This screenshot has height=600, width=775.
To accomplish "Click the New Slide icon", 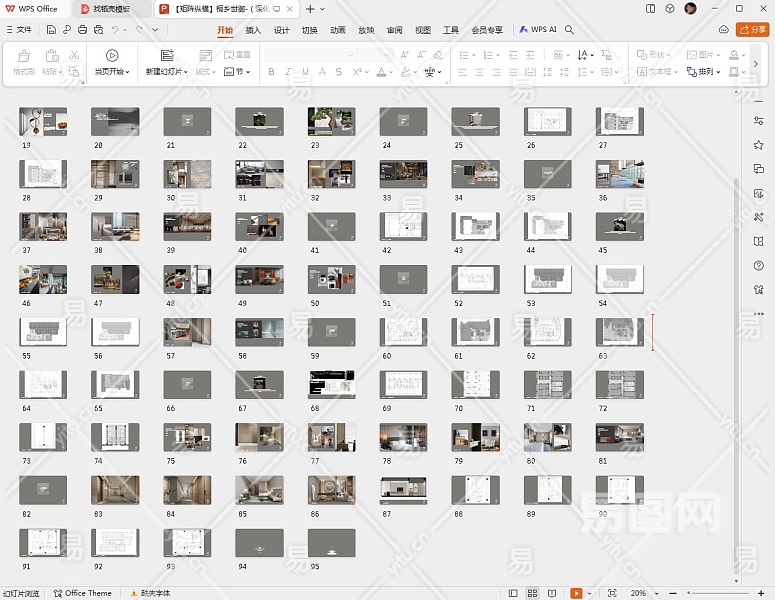I will (x=167, y=56).
